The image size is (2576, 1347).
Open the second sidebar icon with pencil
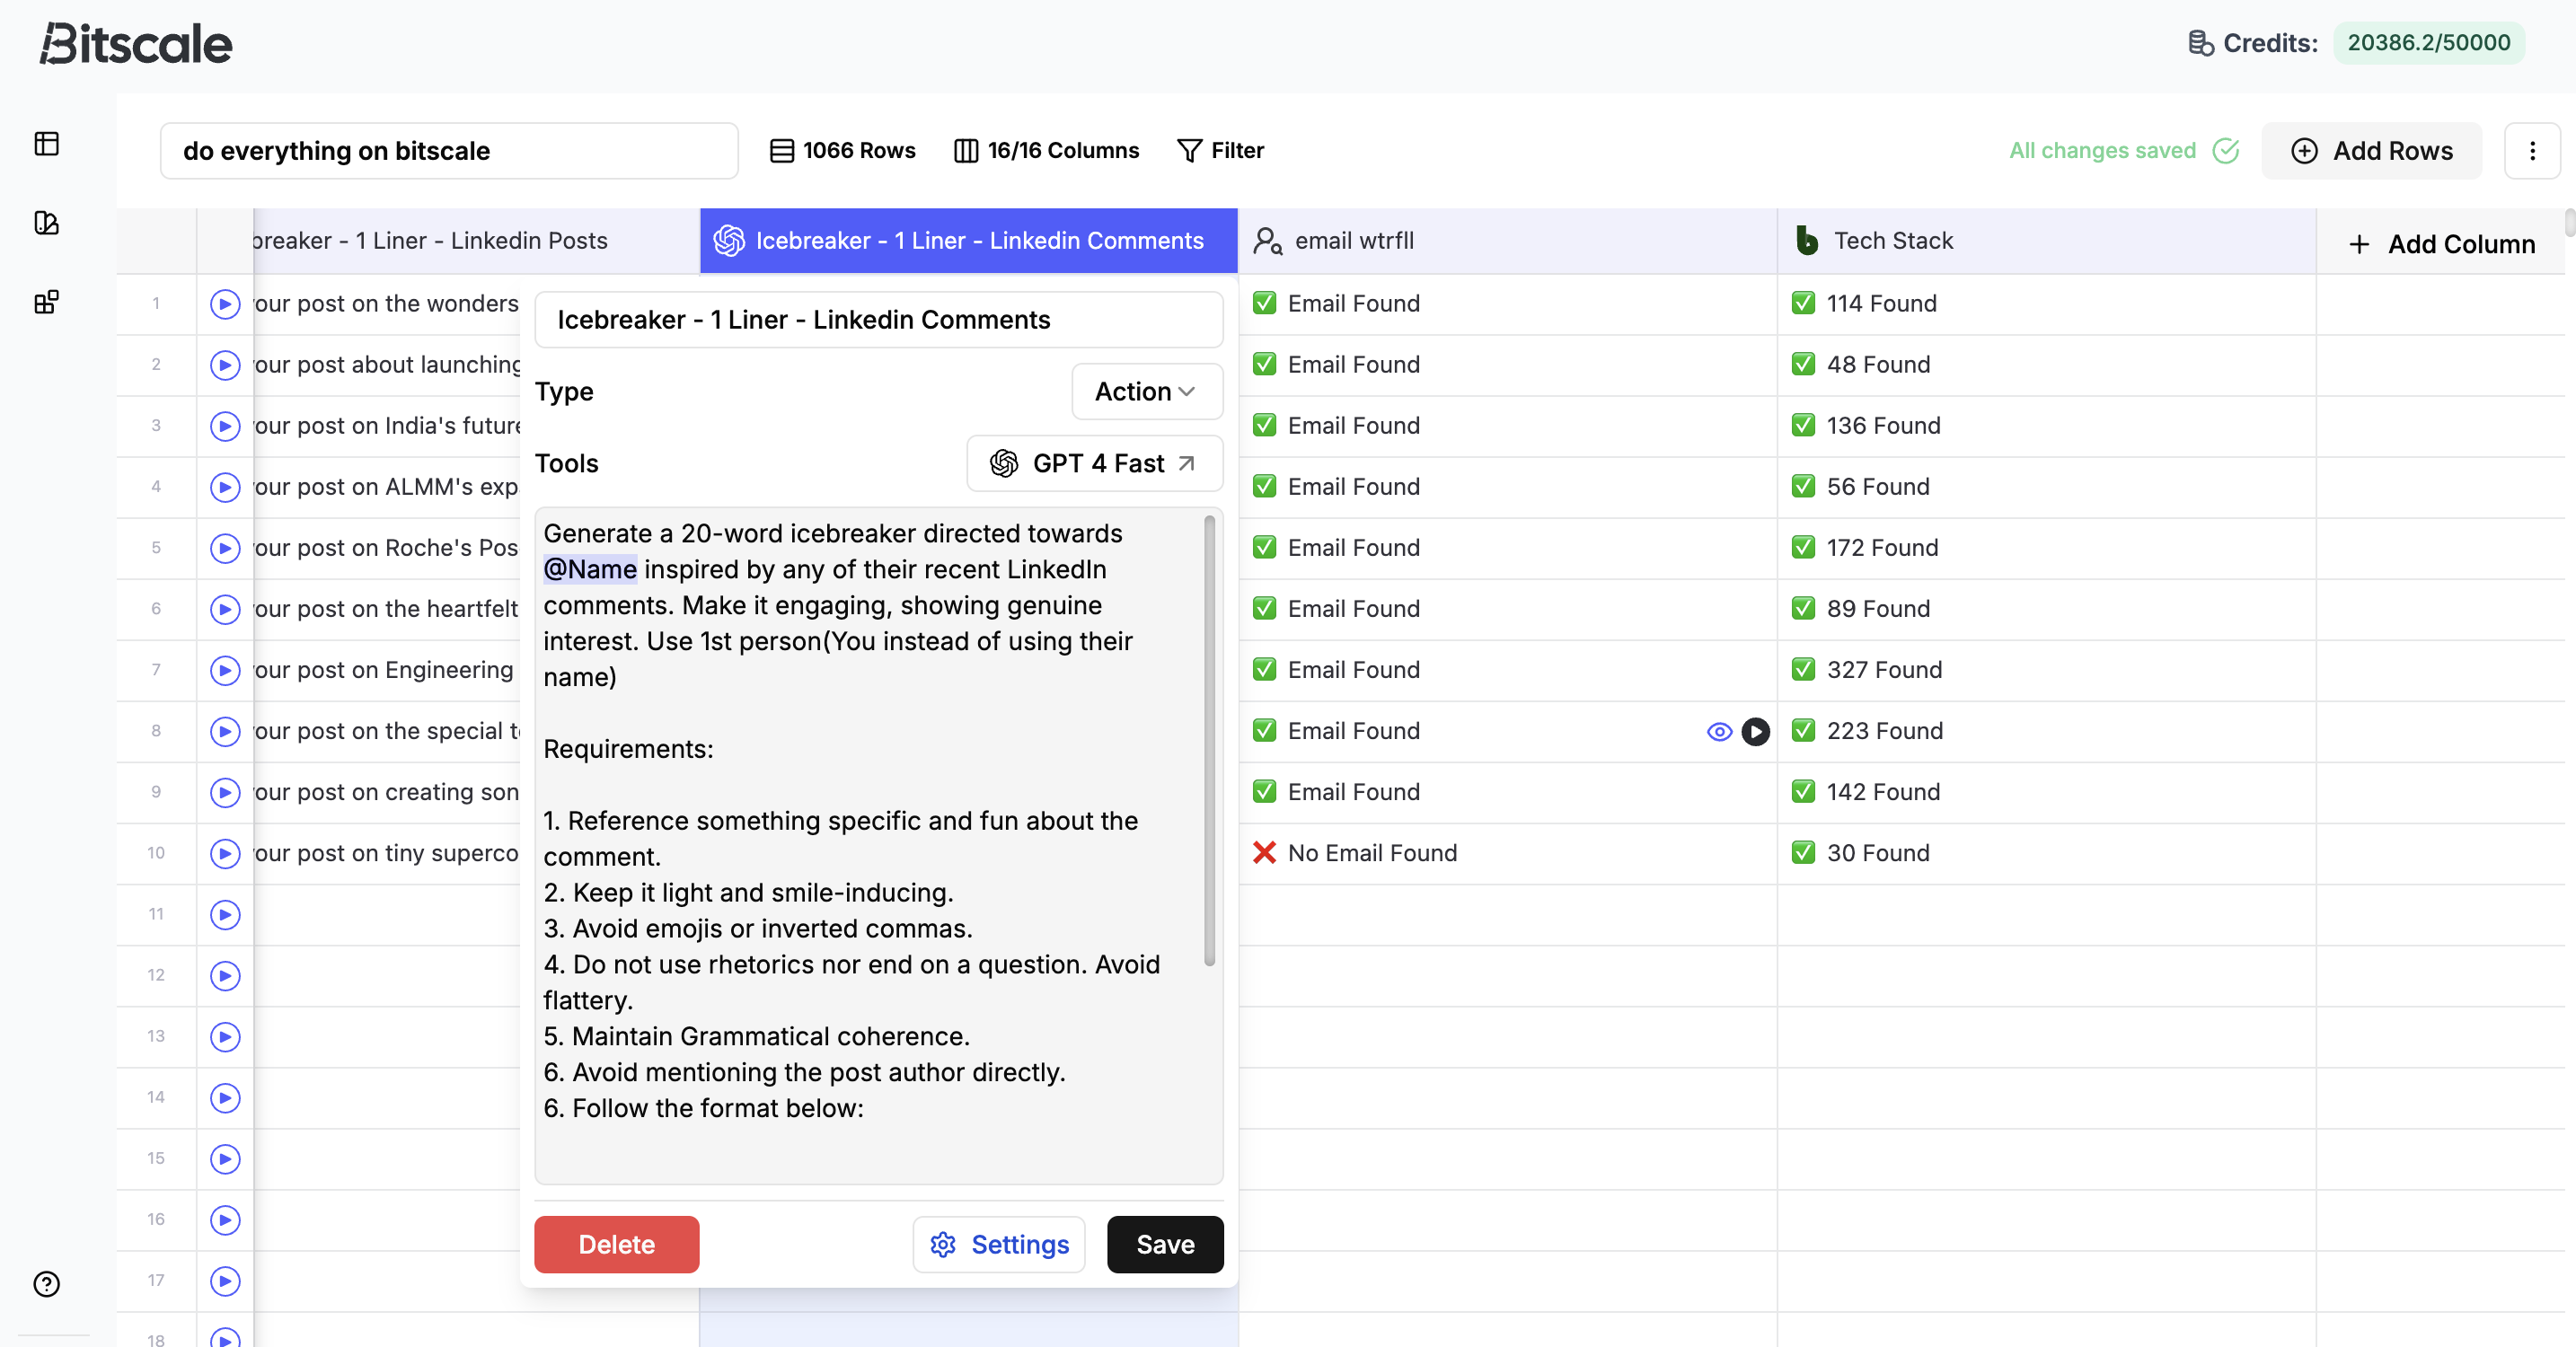click(46, 222)
